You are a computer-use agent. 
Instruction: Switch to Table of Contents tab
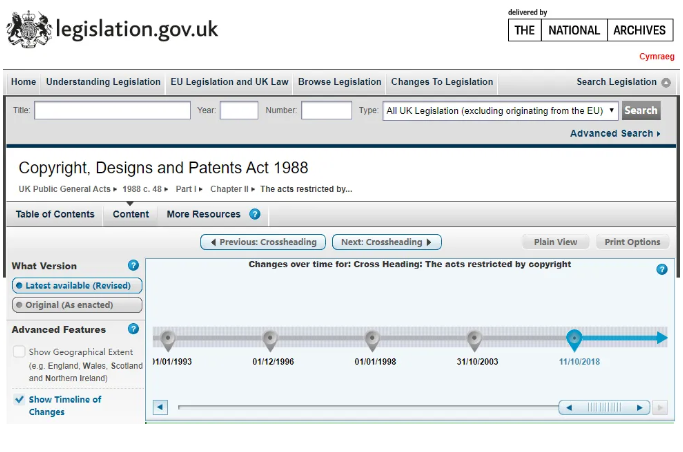55,214
